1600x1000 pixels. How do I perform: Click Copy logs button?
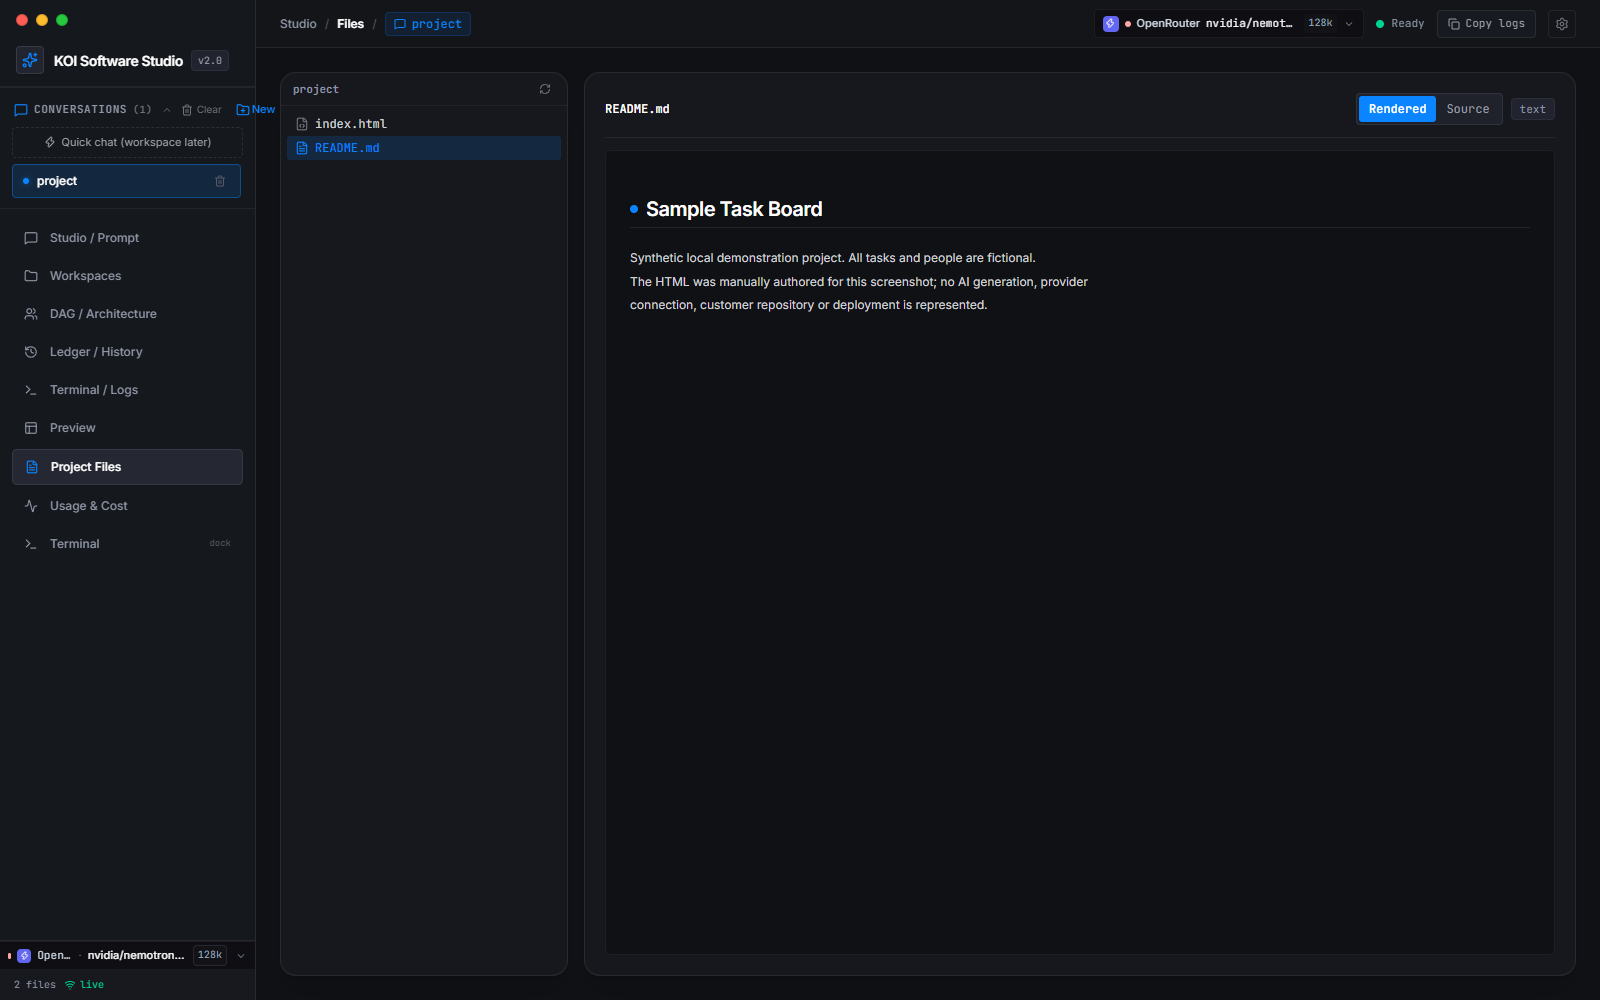1486,24
